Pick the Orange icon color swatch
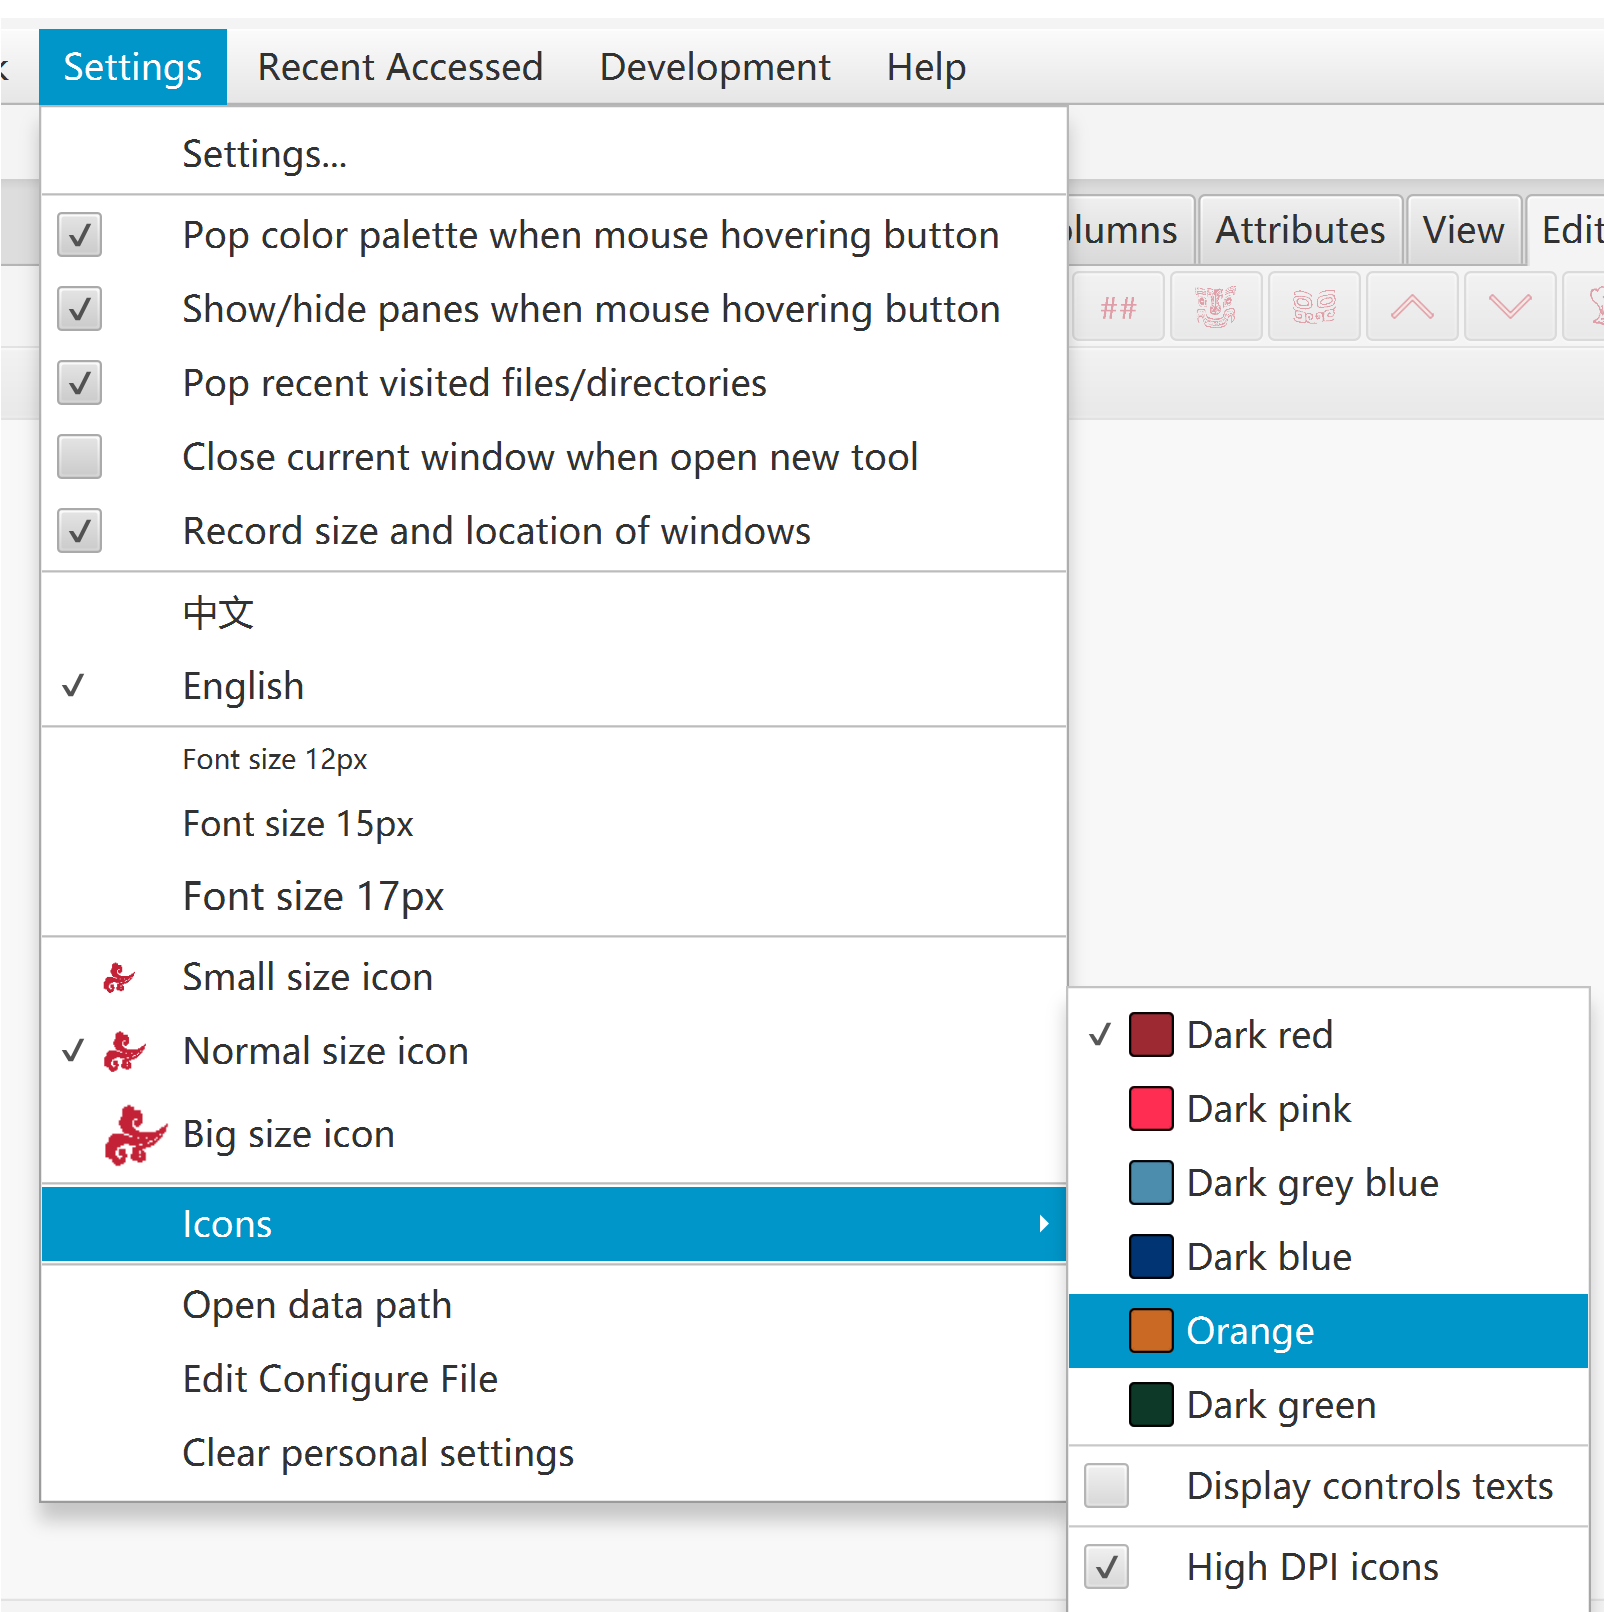 click(x=1151, y=1331)
